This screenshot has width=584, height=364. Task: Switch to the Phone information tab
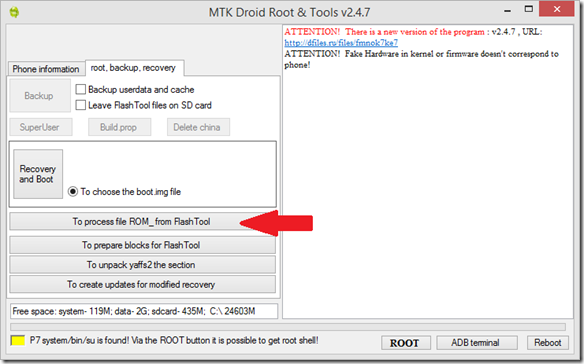[x=45, y=69]
